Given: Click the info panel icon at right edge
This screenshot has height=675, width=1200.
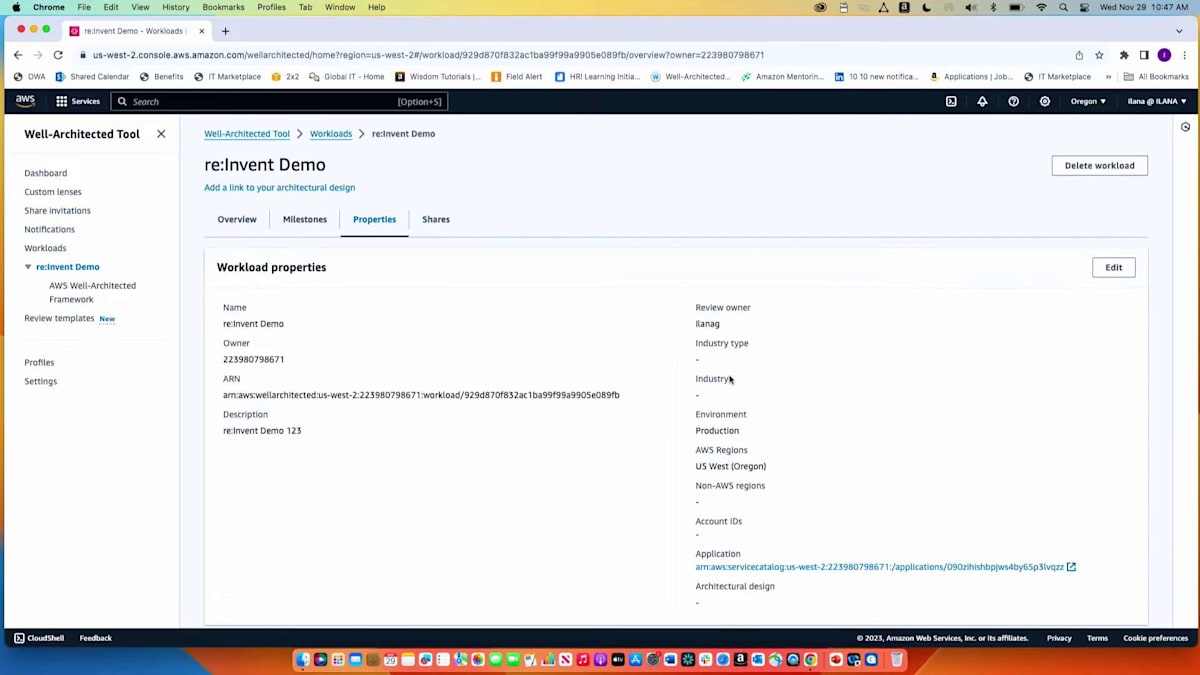Looking at the screenshot, I should tap(1185, 127).
